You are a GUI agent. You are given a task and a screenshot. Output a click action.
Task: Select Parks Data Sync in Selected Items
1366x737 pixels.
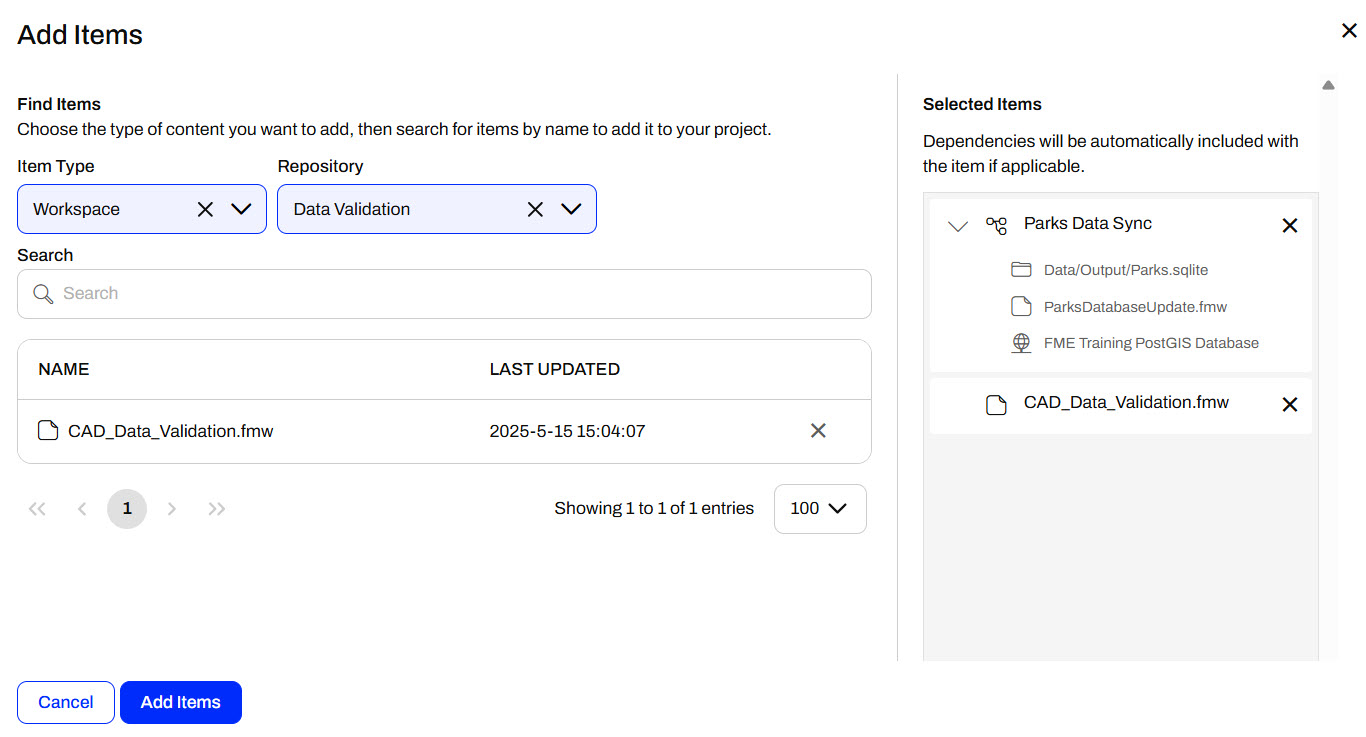[1088, 224]
